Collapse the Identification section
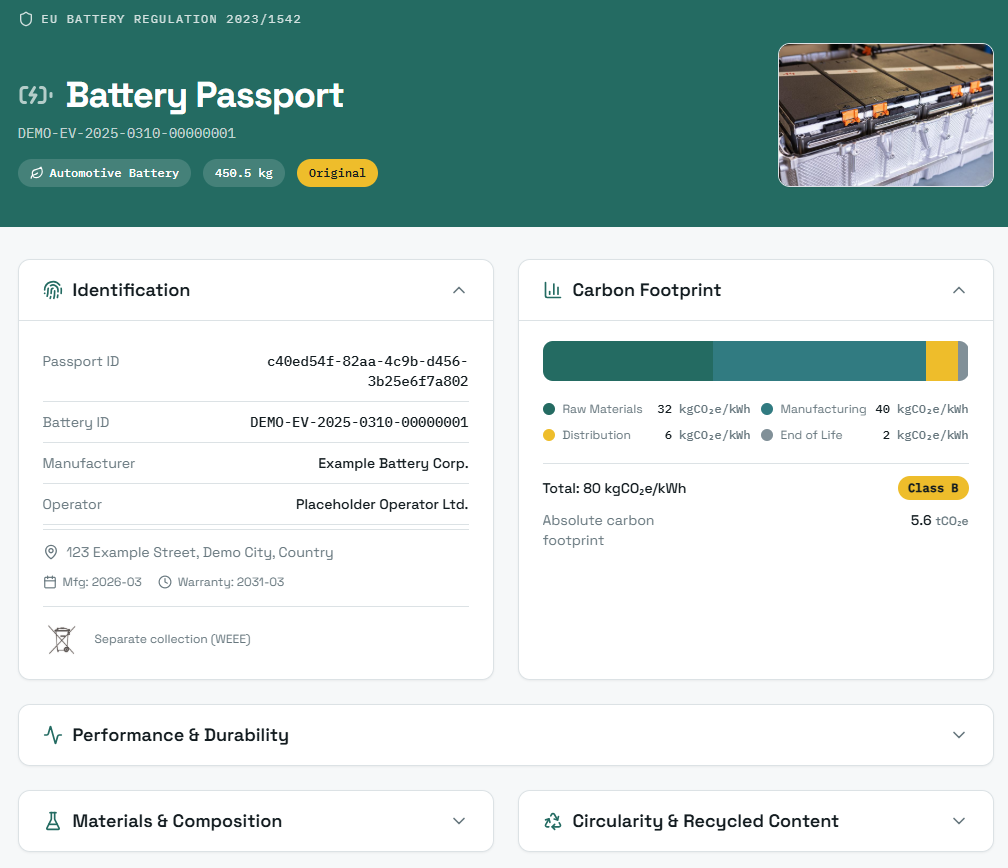 point(459,290)
